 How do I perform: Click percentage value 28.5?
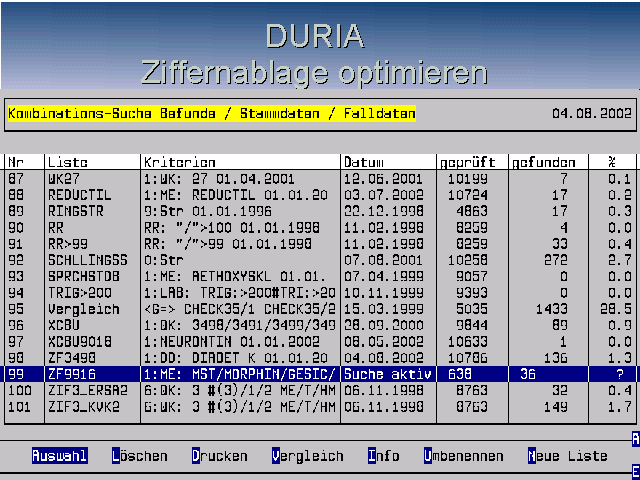click(616, 309)
